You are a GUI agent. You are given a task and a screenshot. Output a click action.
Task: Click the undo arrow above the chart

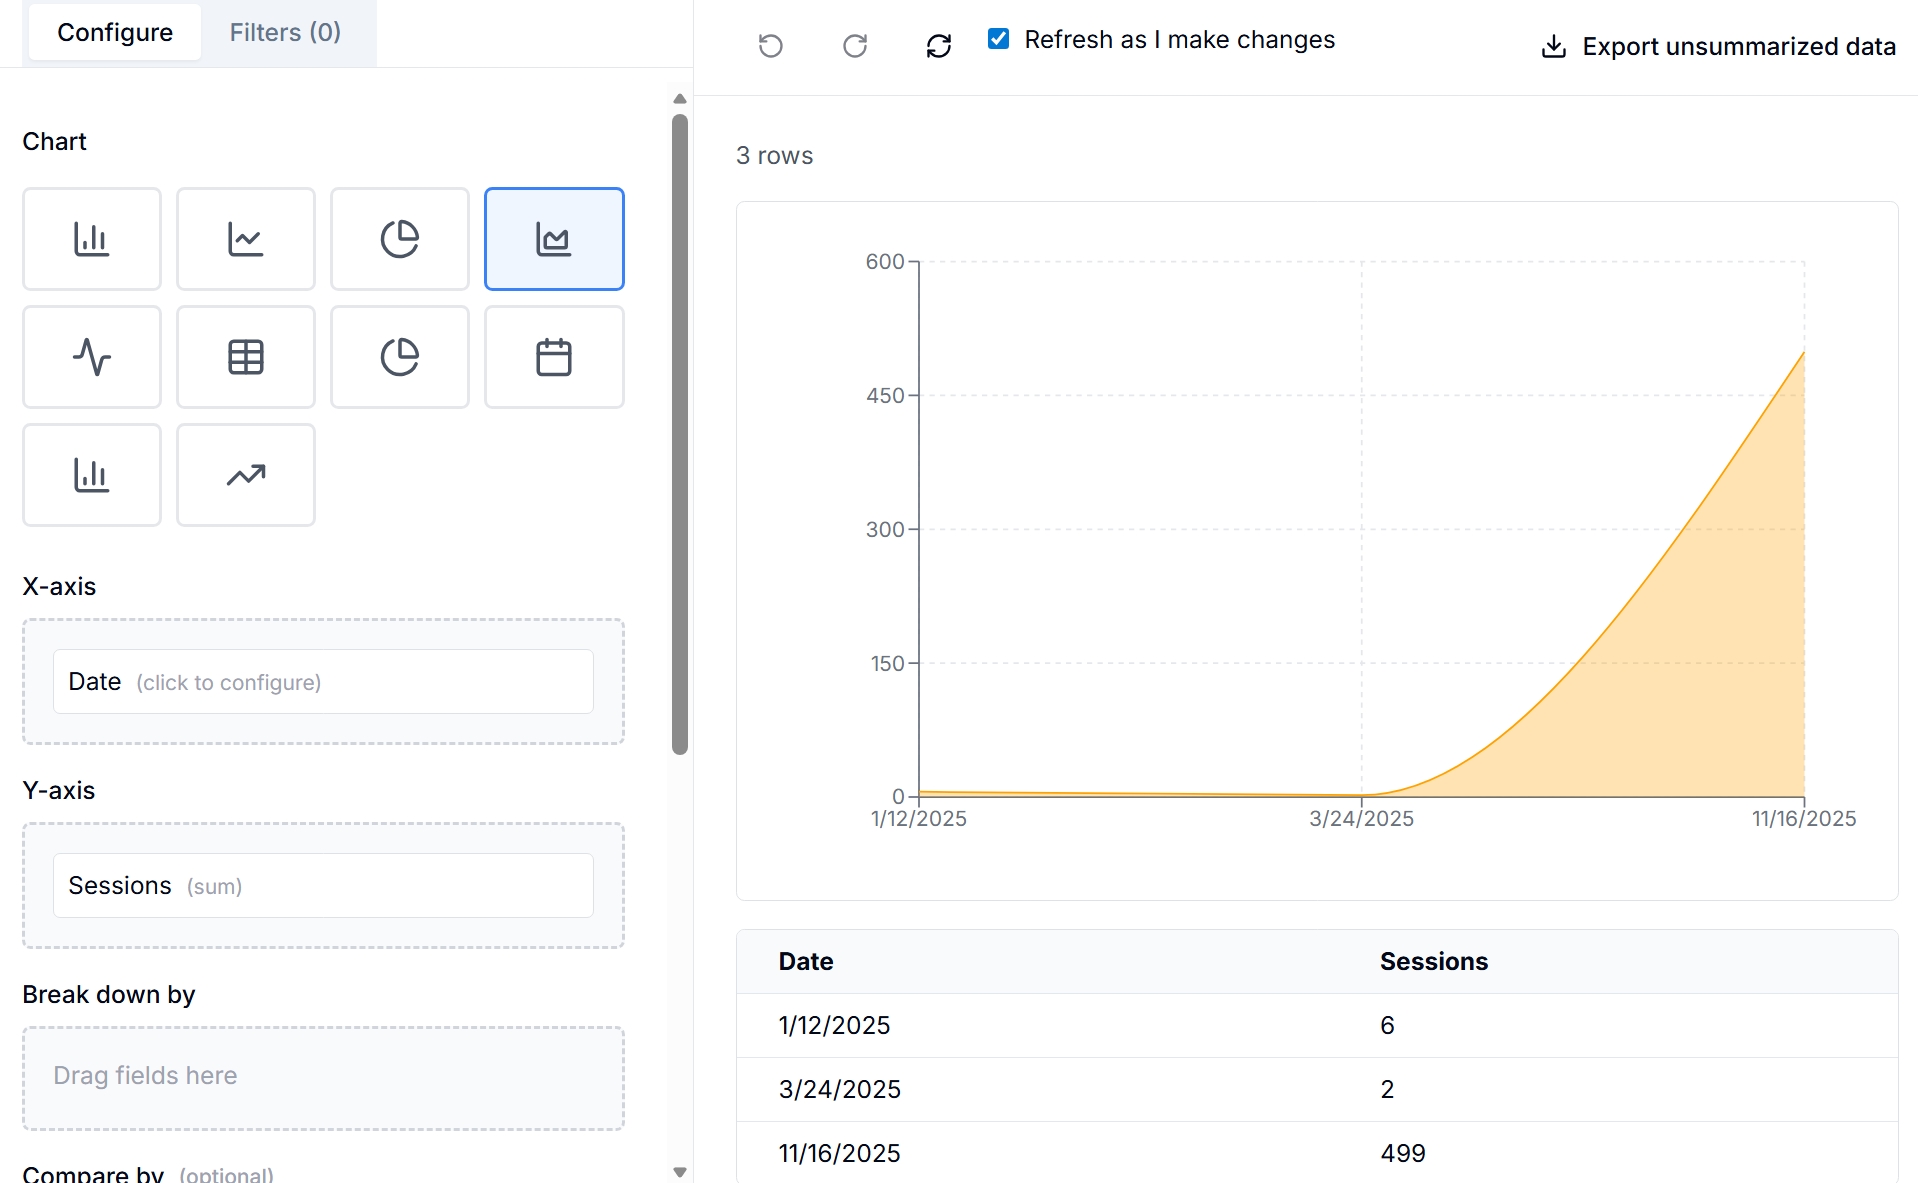tap(770, 45)
